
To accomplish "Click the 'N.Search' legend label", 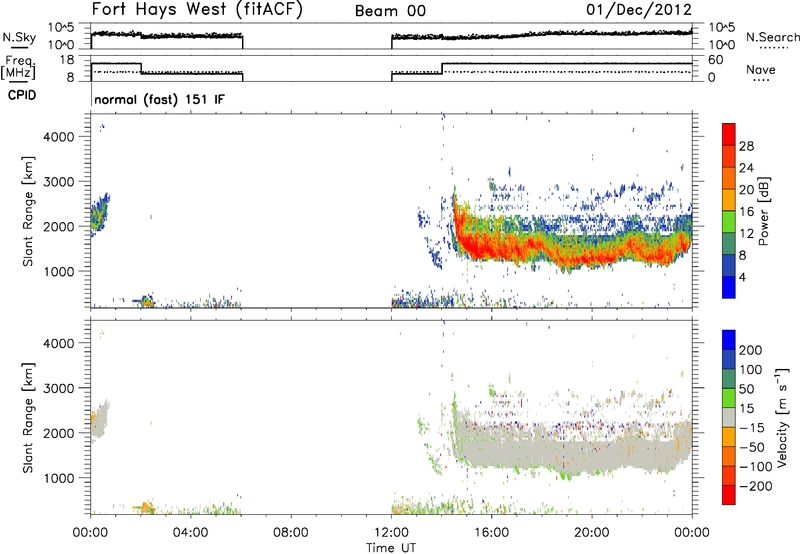I will click(773, 37).
